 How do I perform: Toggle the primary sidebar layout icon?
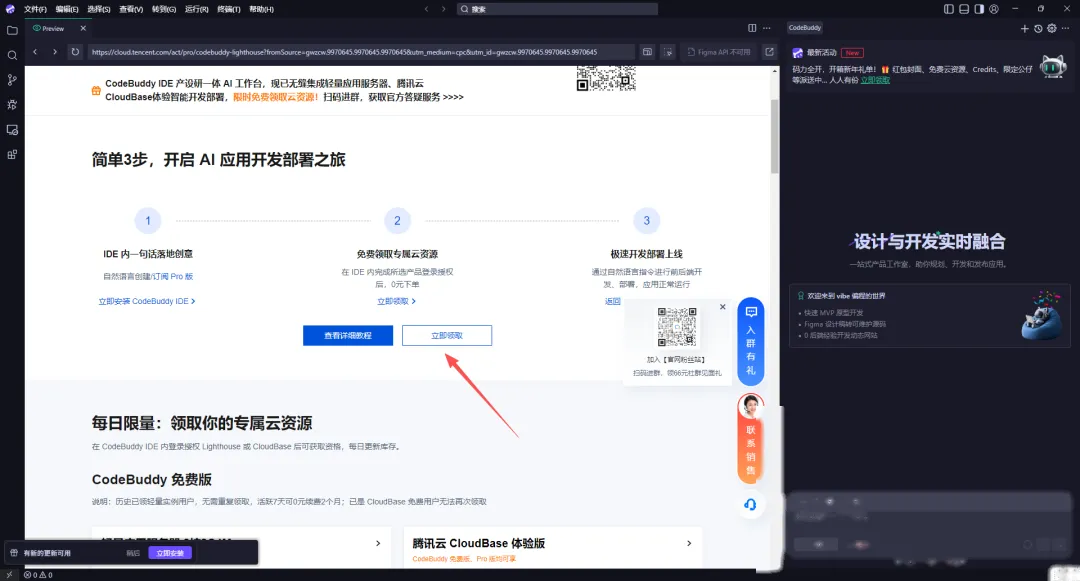point(948,9)
